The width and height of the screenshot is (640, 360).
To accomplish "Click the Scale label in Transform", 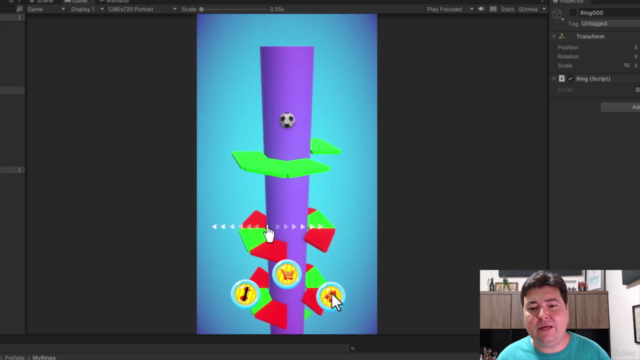I will [x=565, y=65].
